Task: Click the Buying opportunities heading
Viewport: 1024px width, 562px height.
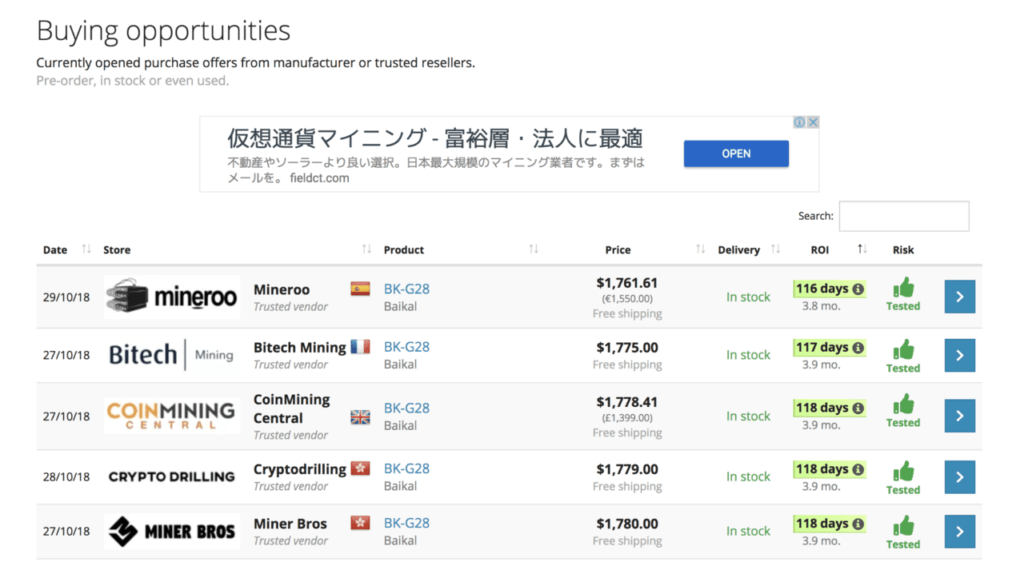Action: tap(163, 31)
